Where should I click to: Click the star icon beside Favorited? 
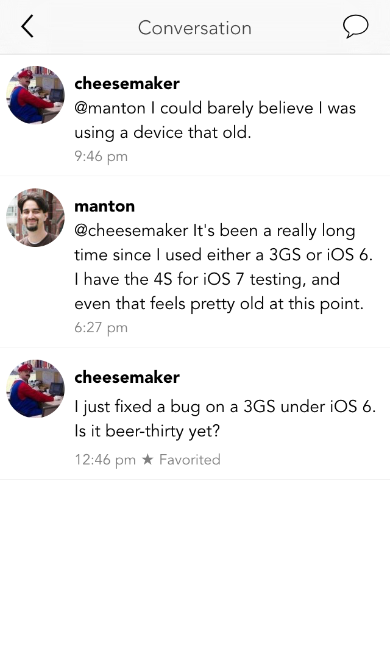(147, 459)
